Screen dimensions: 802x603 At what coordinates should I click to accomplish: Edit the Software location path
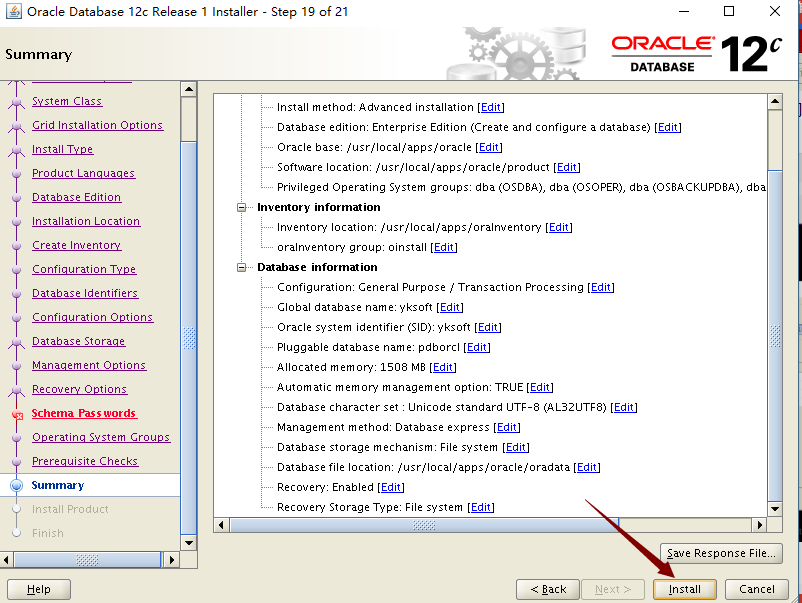pos(567,167)
